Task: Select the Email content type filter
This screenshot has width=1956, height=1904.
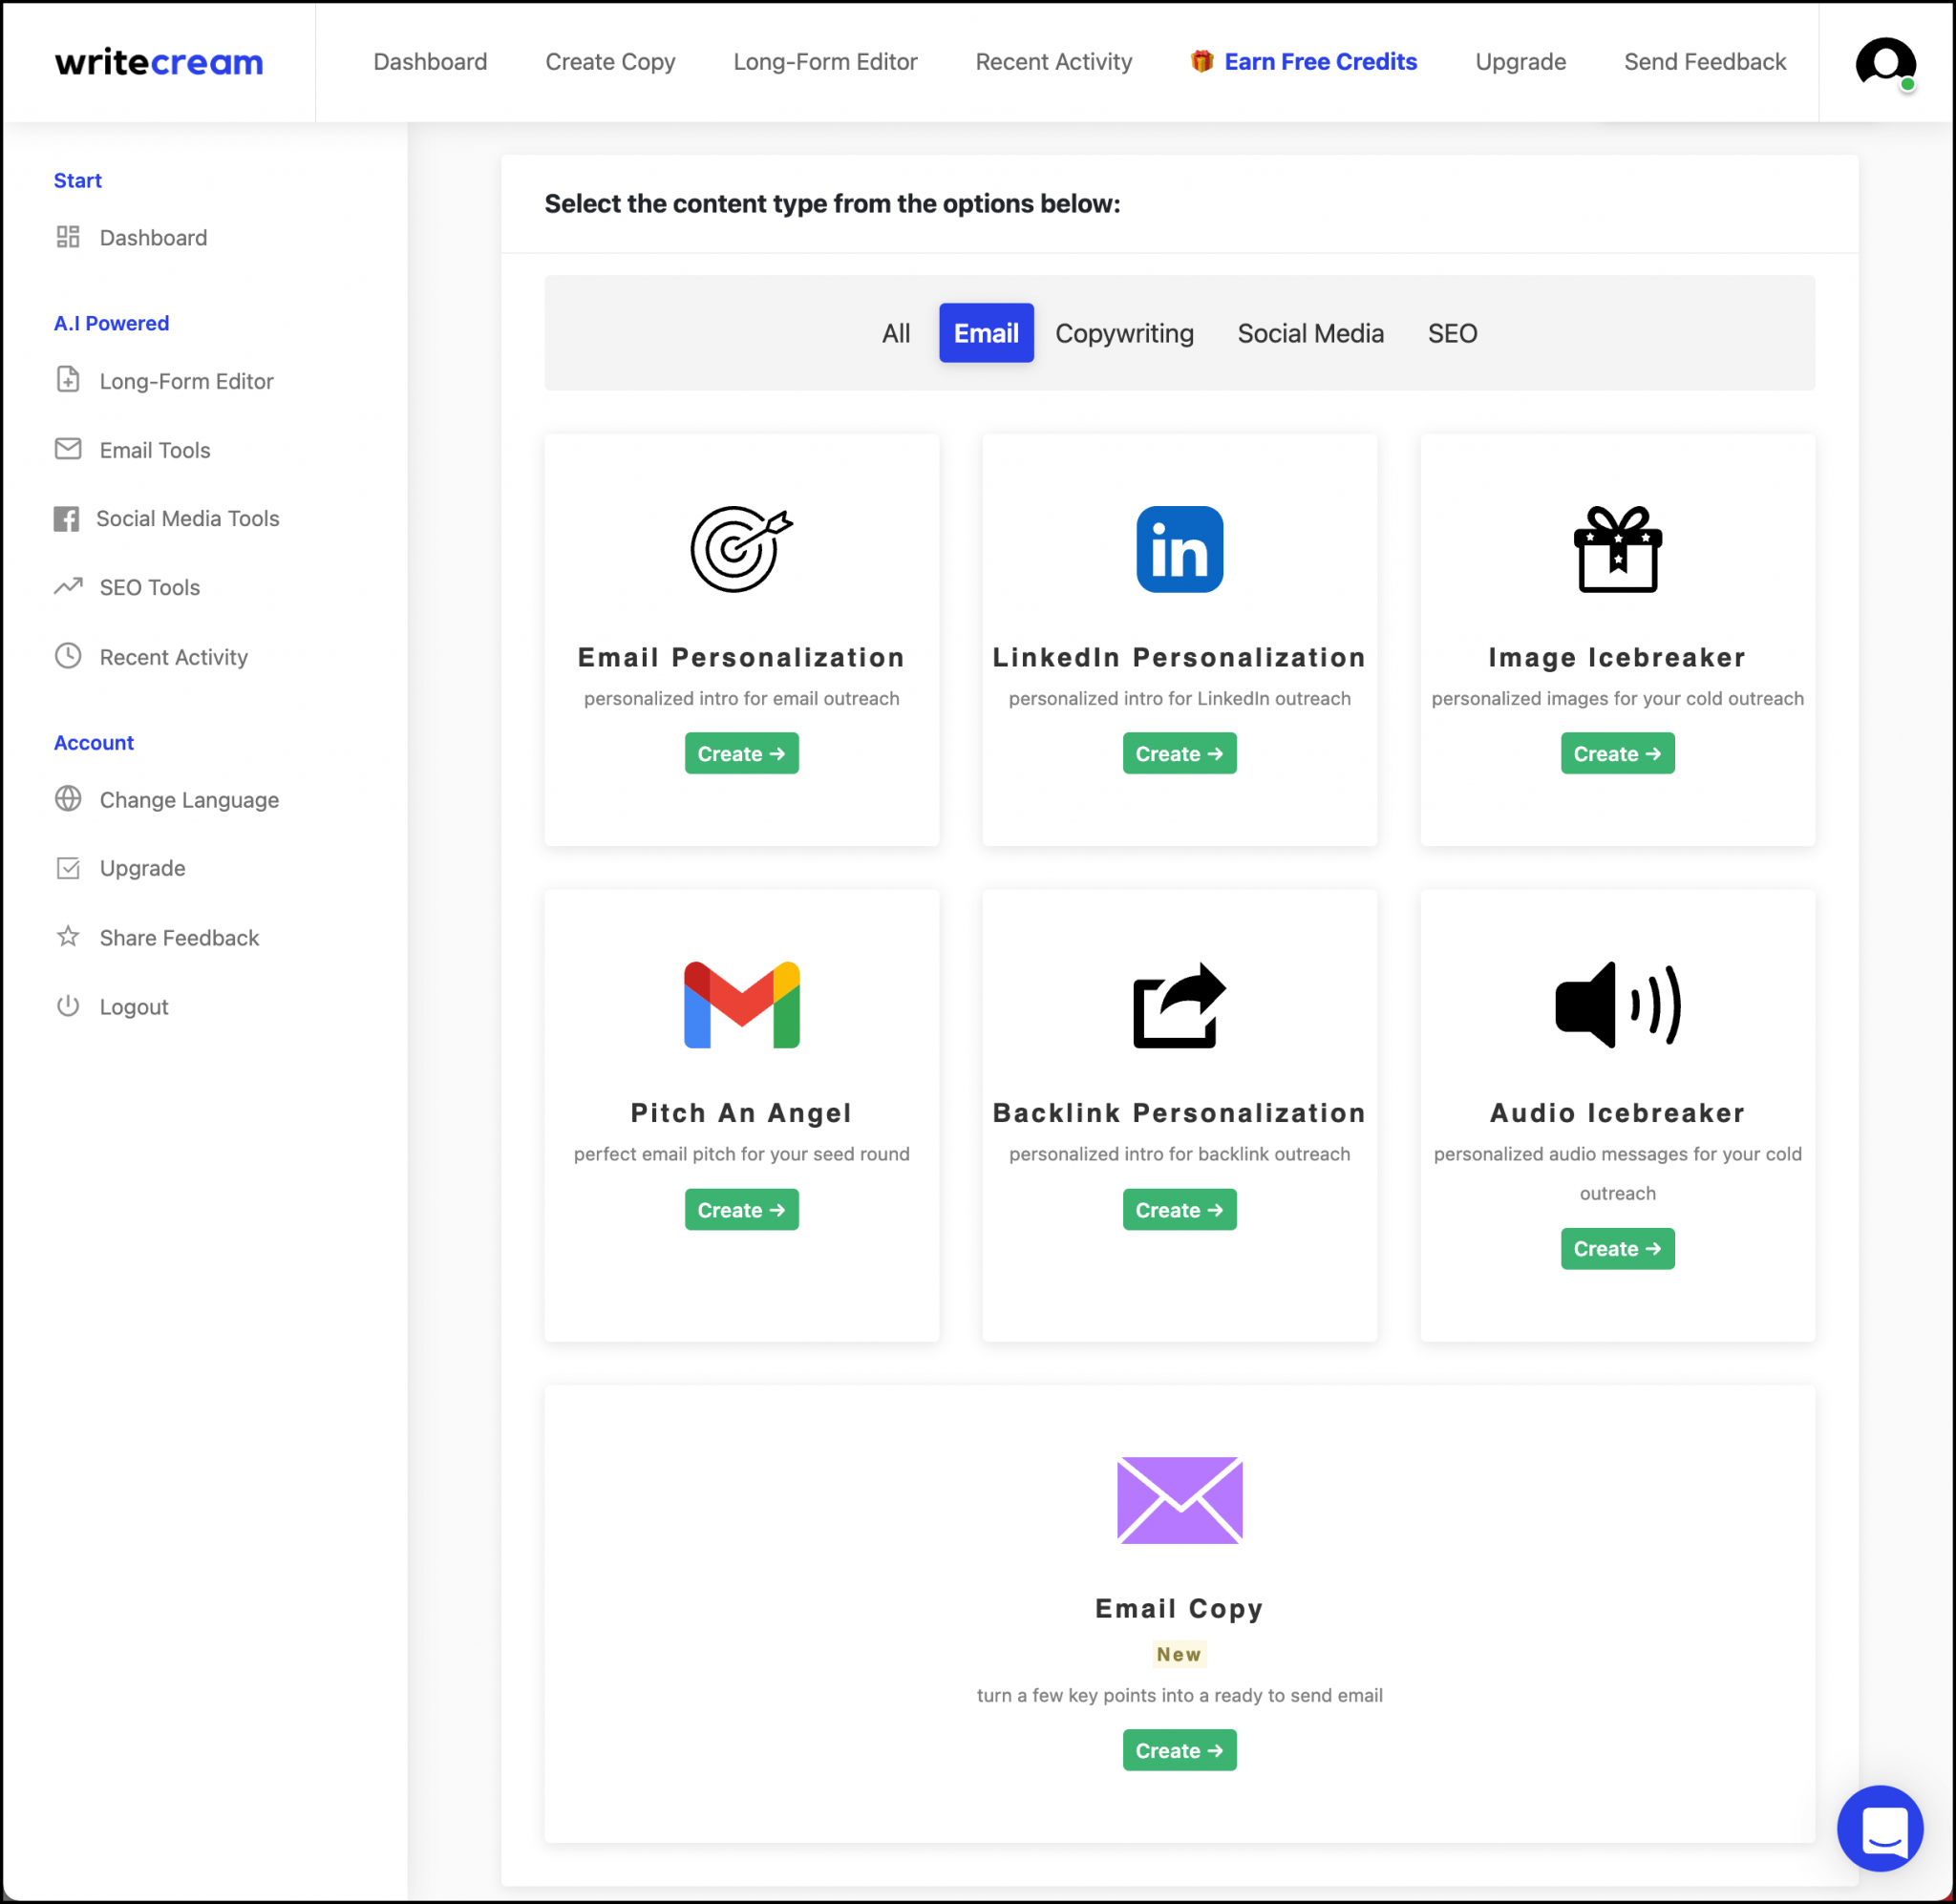Action: pos(986,333)
